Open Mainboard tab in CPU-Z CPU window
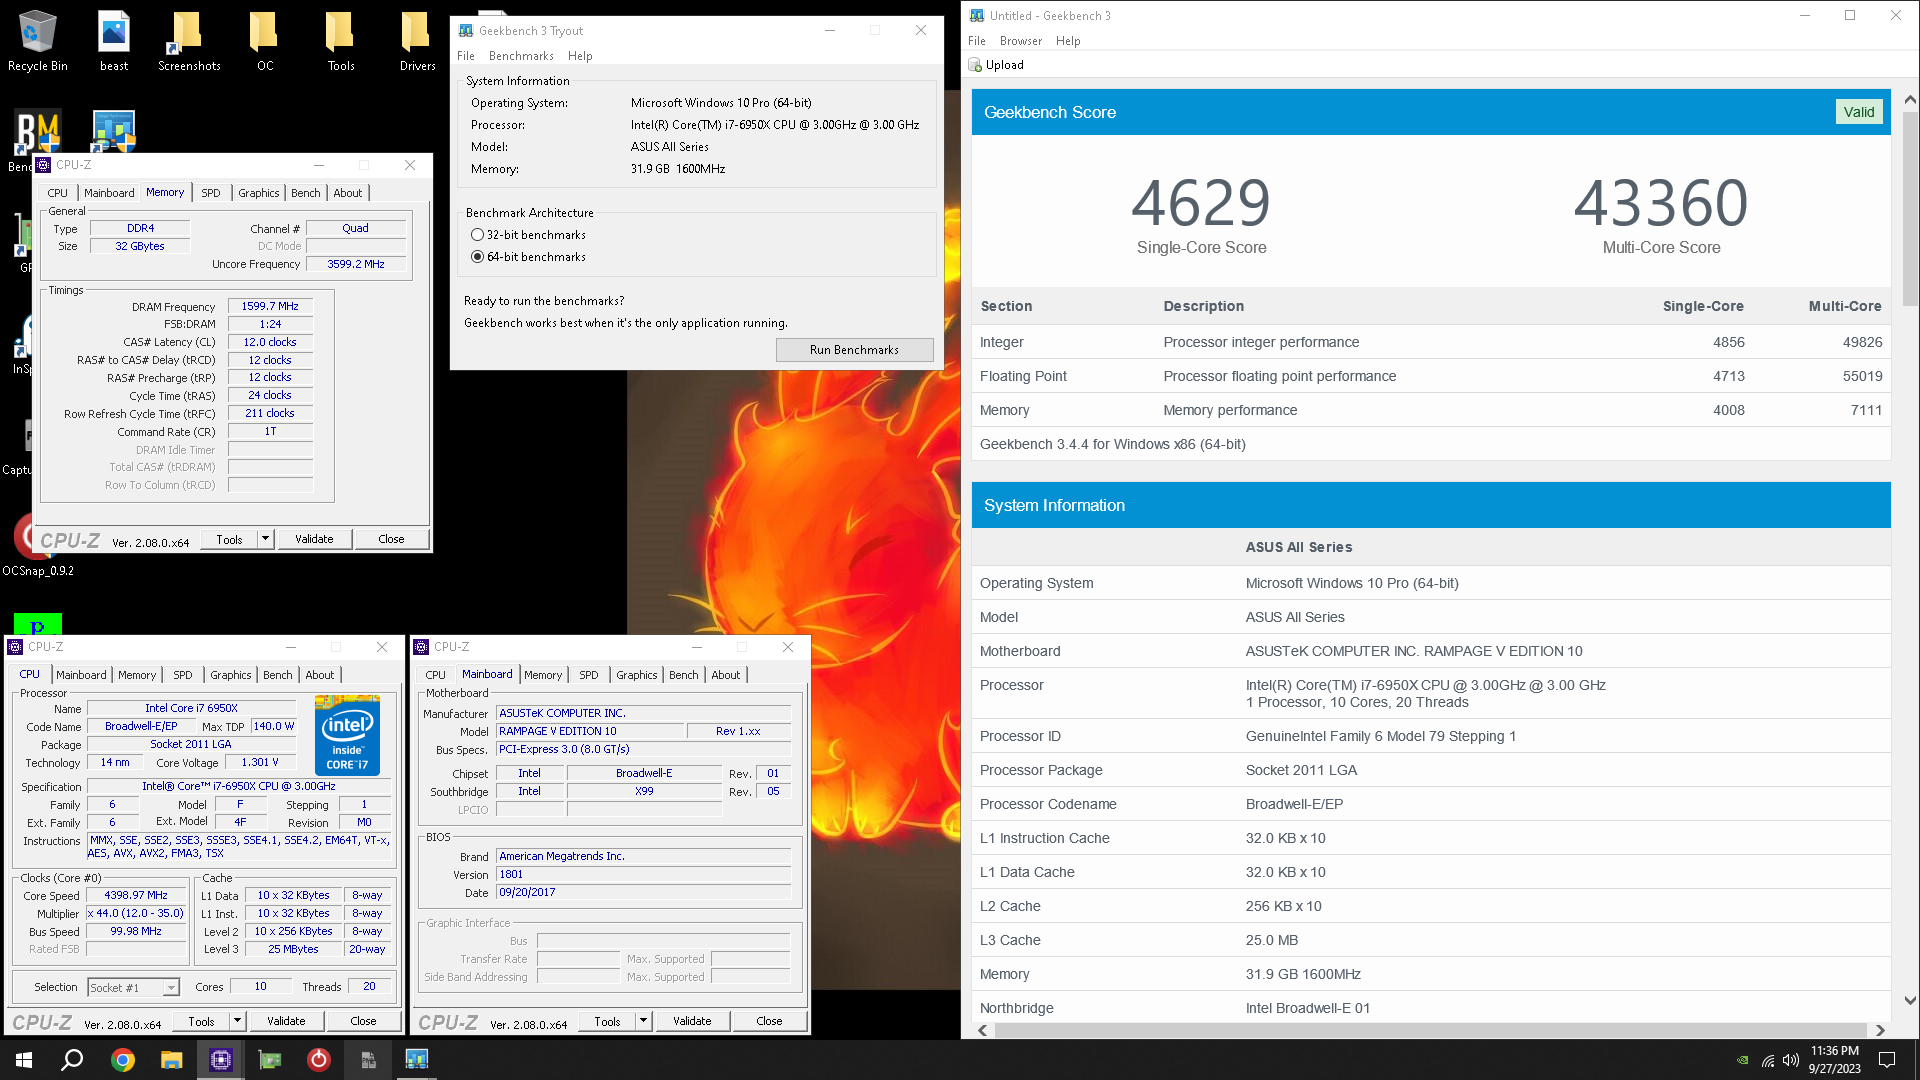Screen dimensions: 1920x1080 coord(81,675)
